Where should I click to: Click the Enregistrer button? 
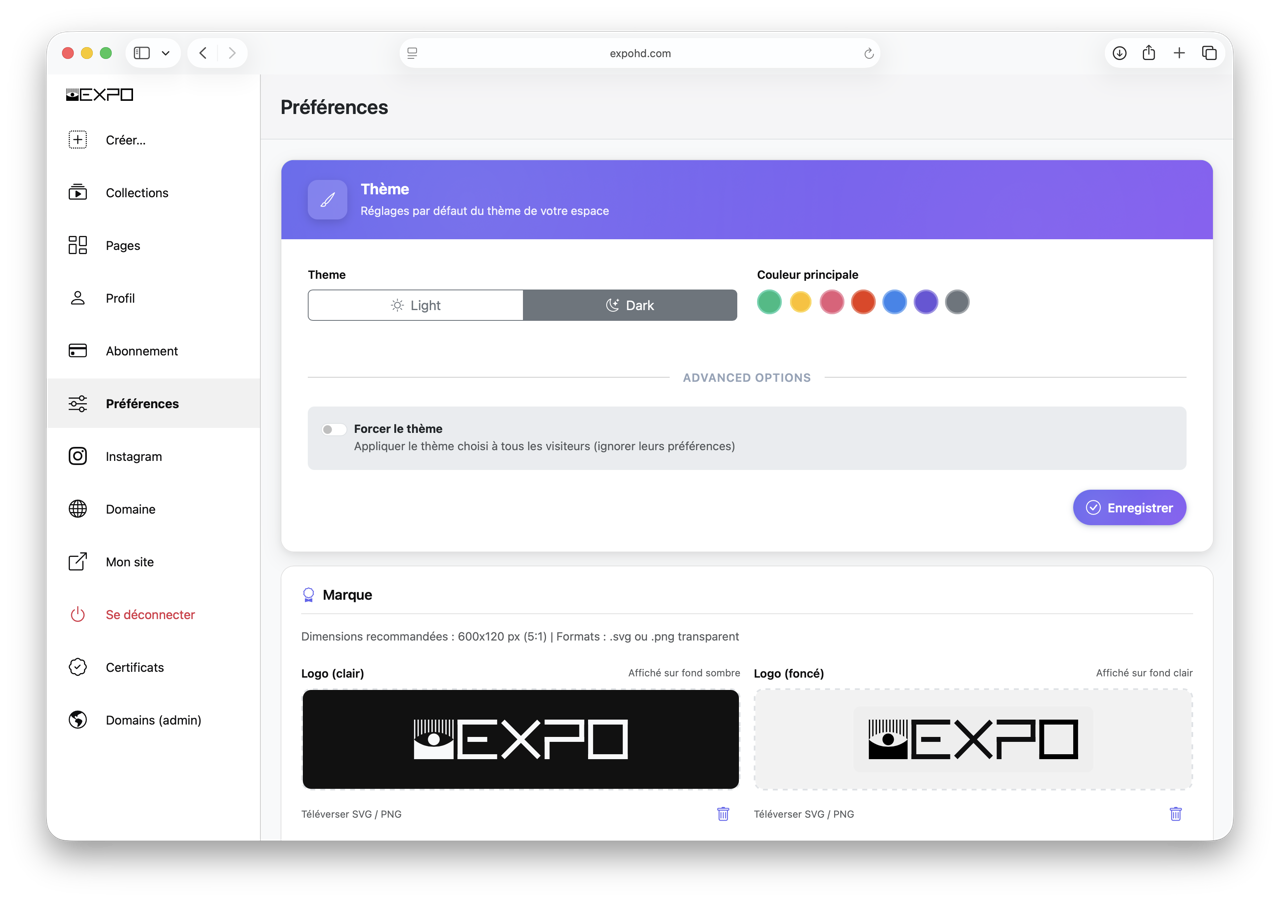tap(1129, 508)
